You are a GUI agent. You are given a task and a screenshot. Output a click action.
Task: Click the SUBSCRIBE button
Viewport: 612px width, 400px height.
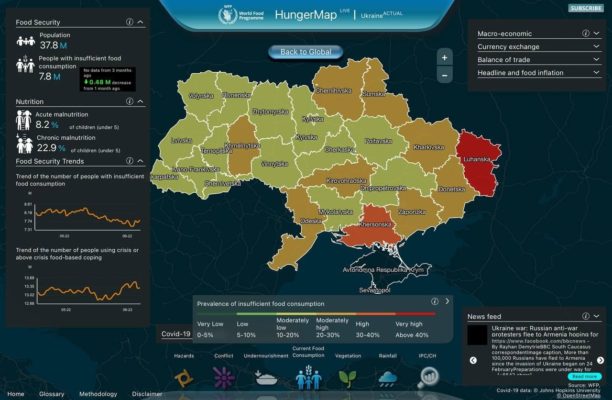(585, 8)
